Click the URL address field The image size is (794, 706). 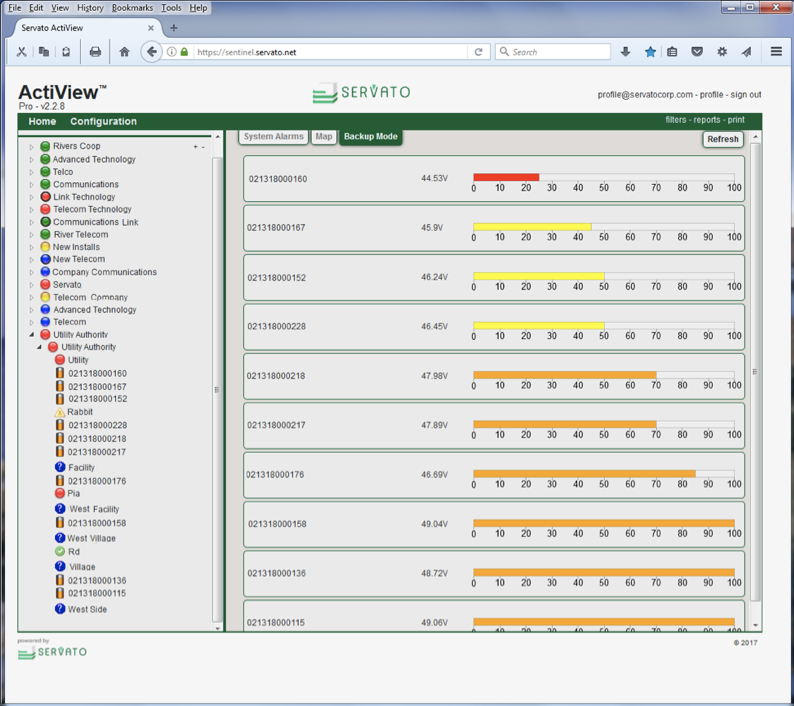click(x=329, y=52)
